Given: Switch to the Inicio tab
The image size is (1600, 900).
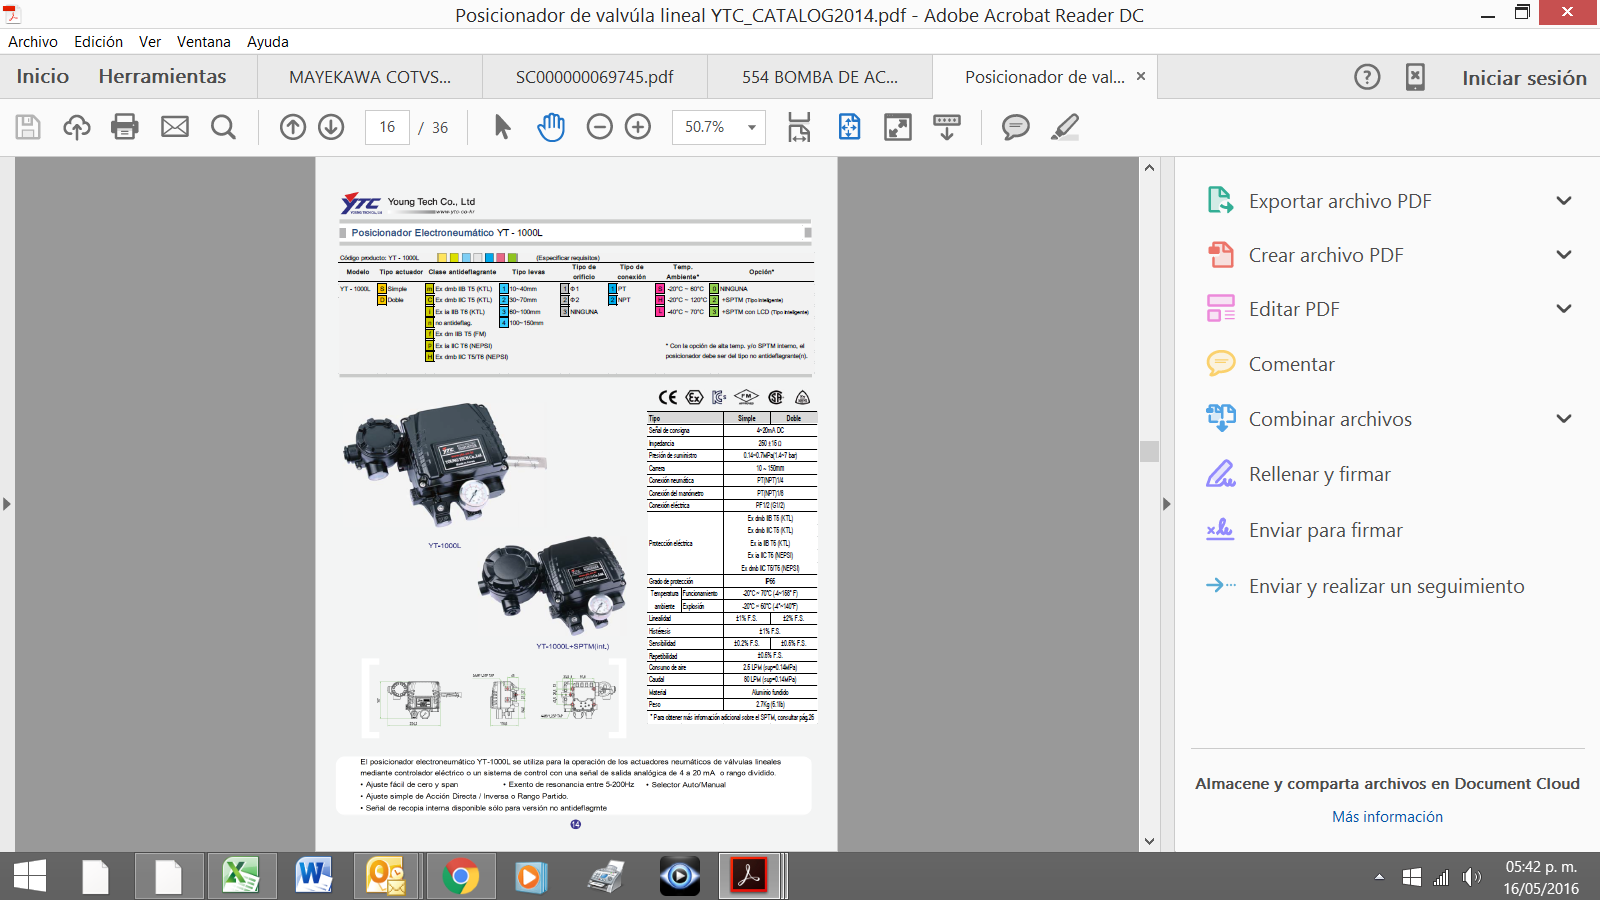Looking at the screenshot, I should coord(43,77).
